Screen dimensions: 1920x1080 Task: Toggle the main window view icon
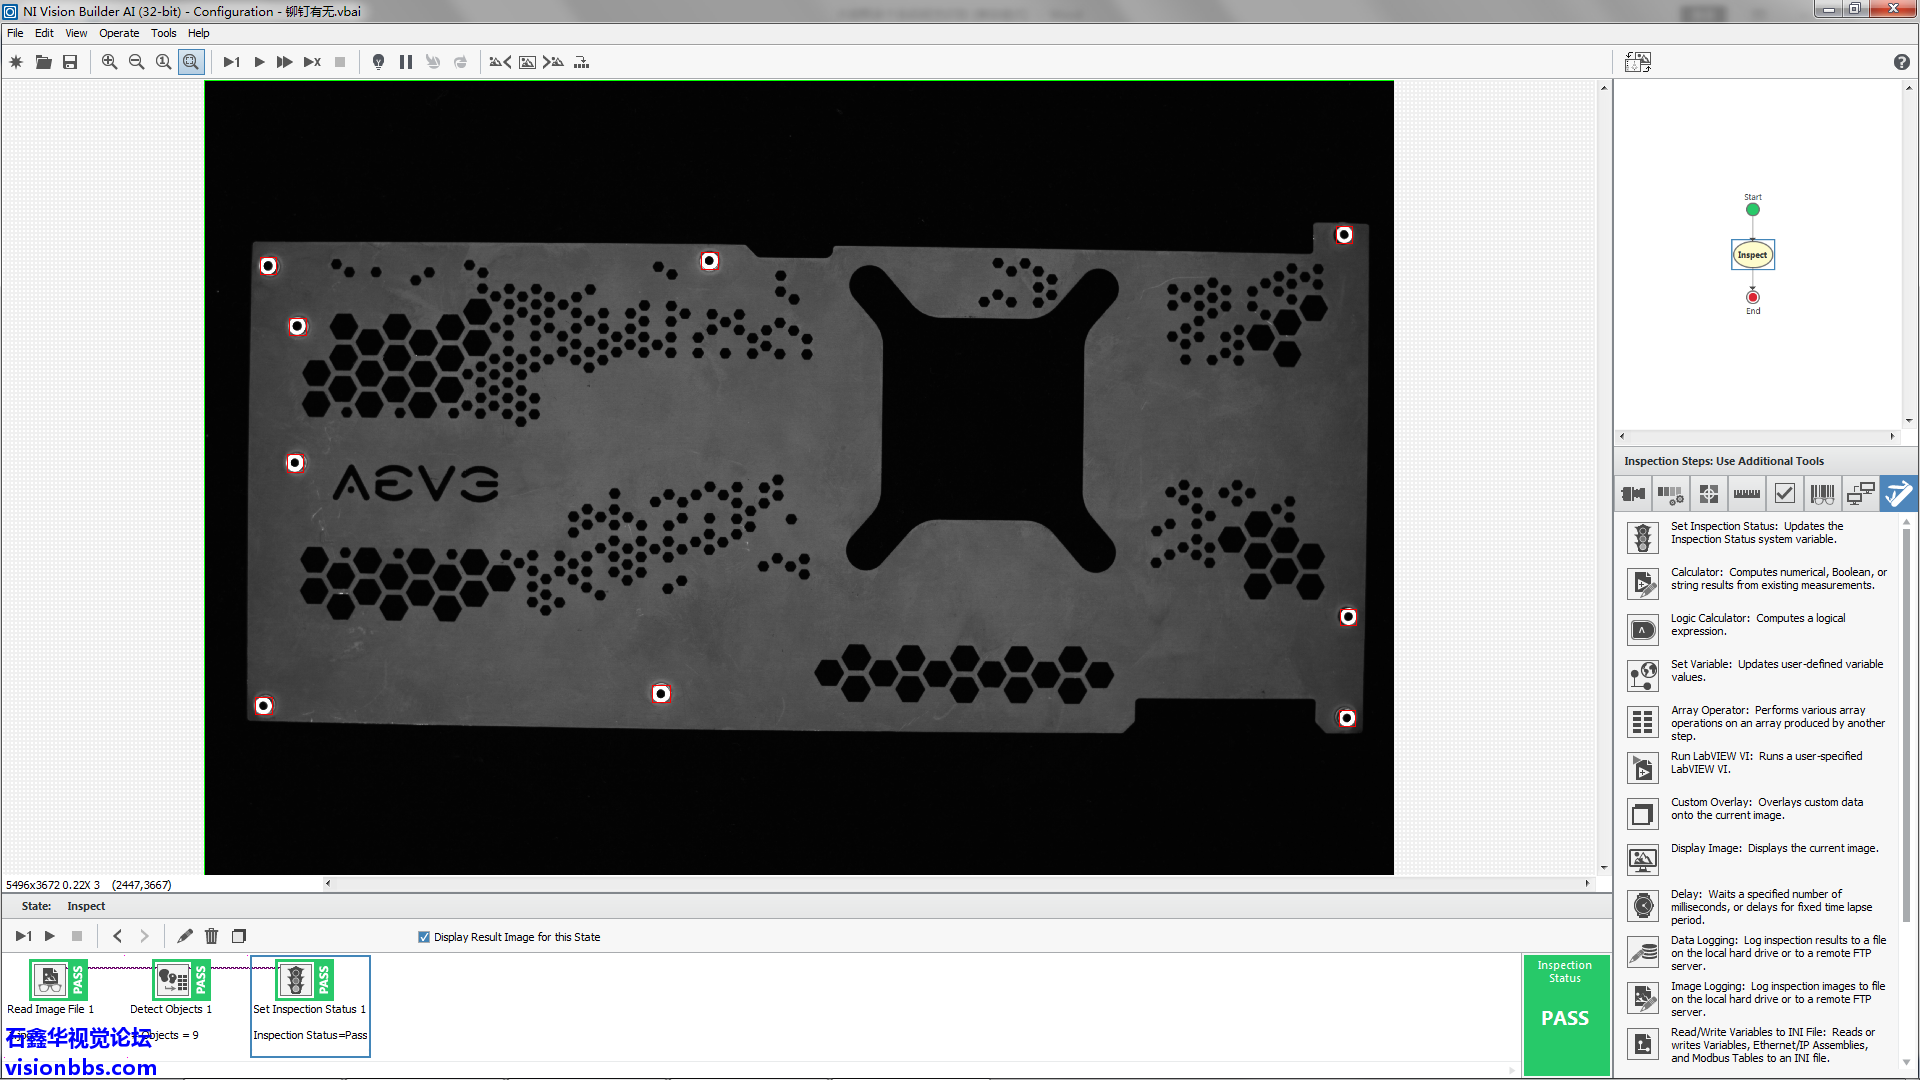click(1638, 62)
